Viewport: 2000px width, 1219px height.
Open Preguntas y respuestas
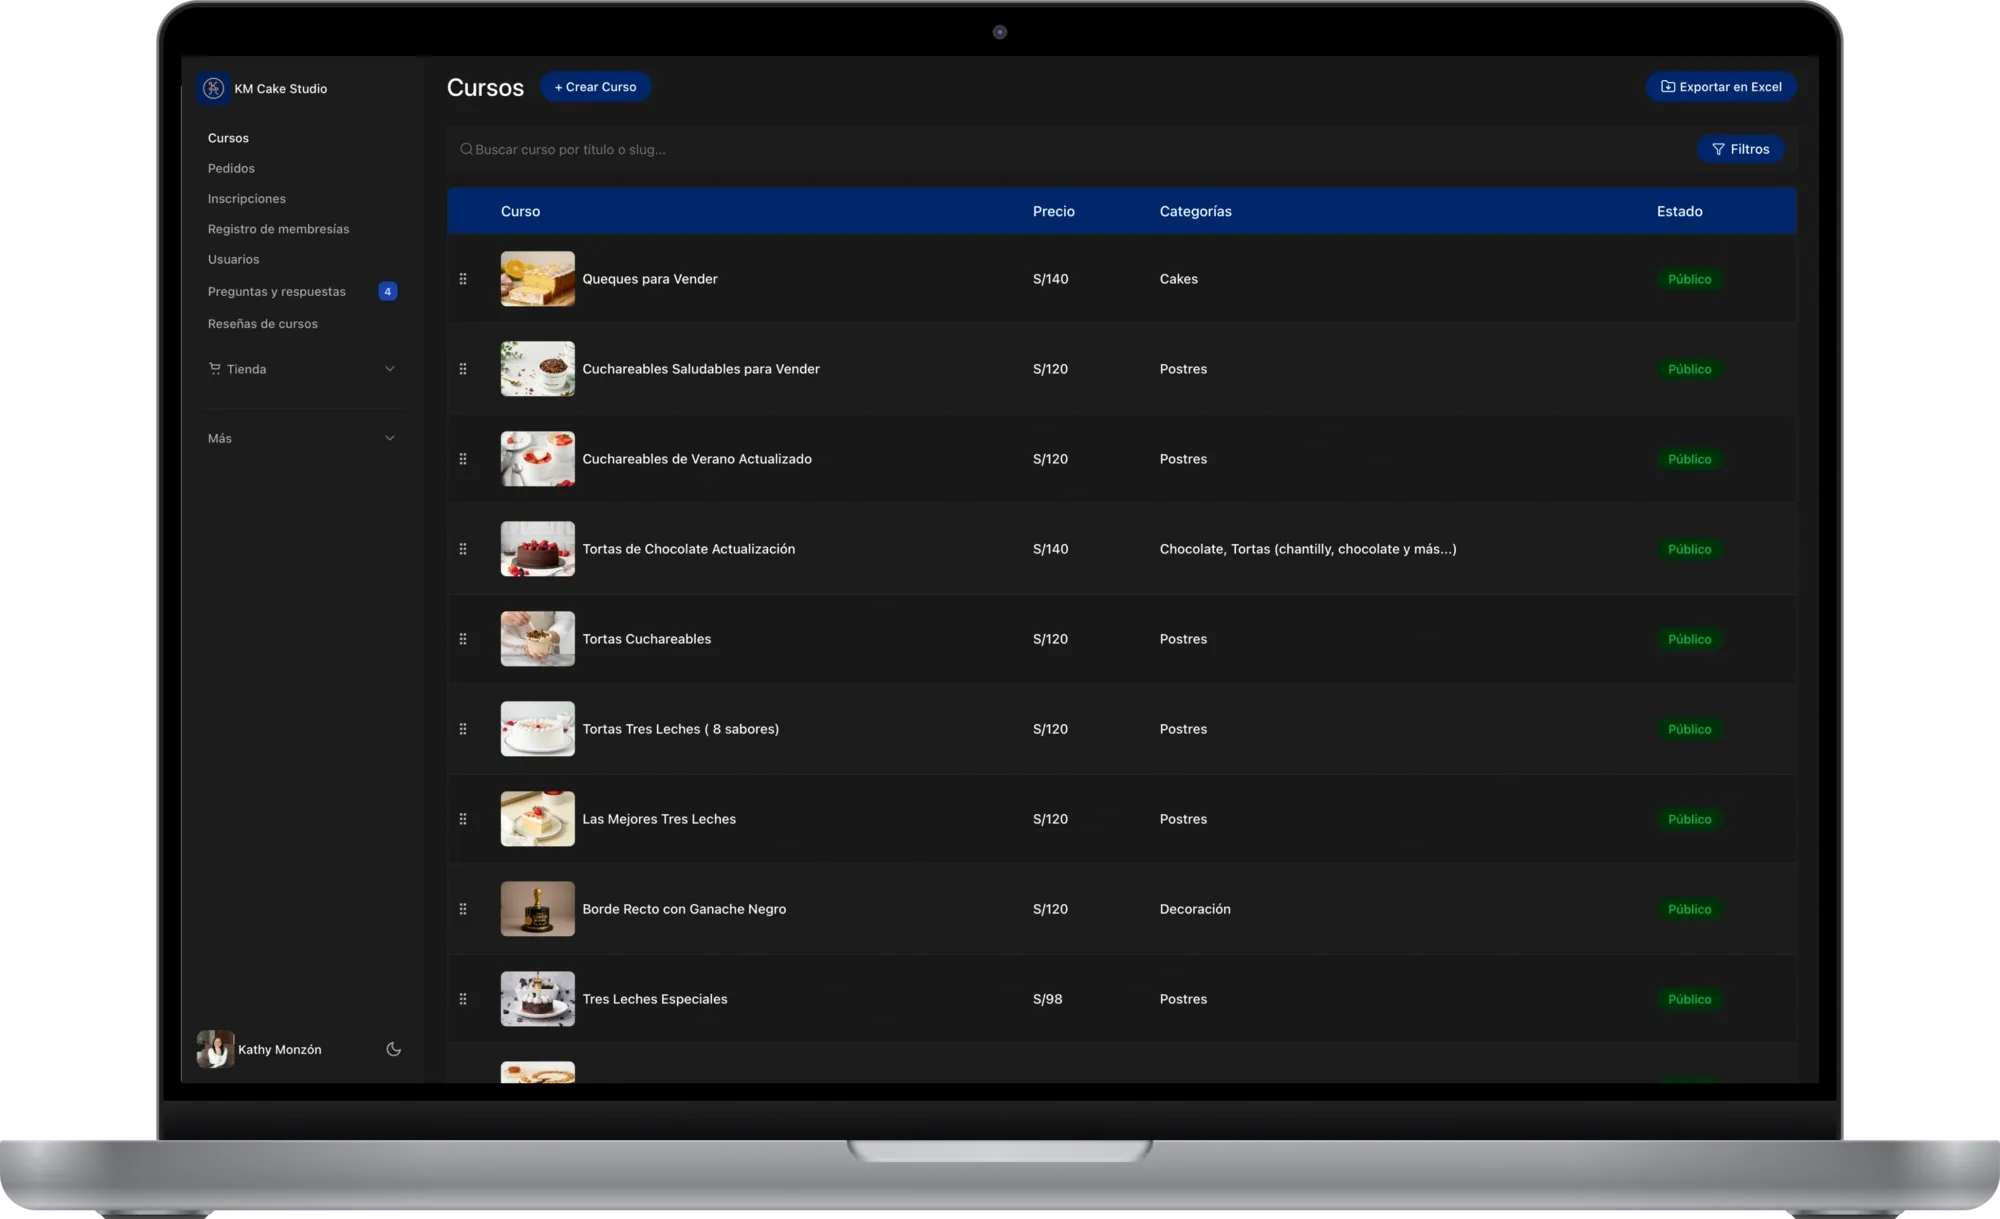click(276, 291)
